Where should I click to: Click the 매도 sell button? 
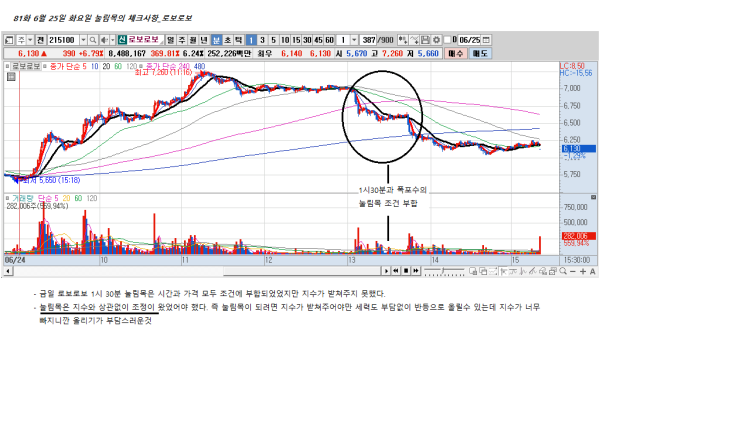coord(480,54)
